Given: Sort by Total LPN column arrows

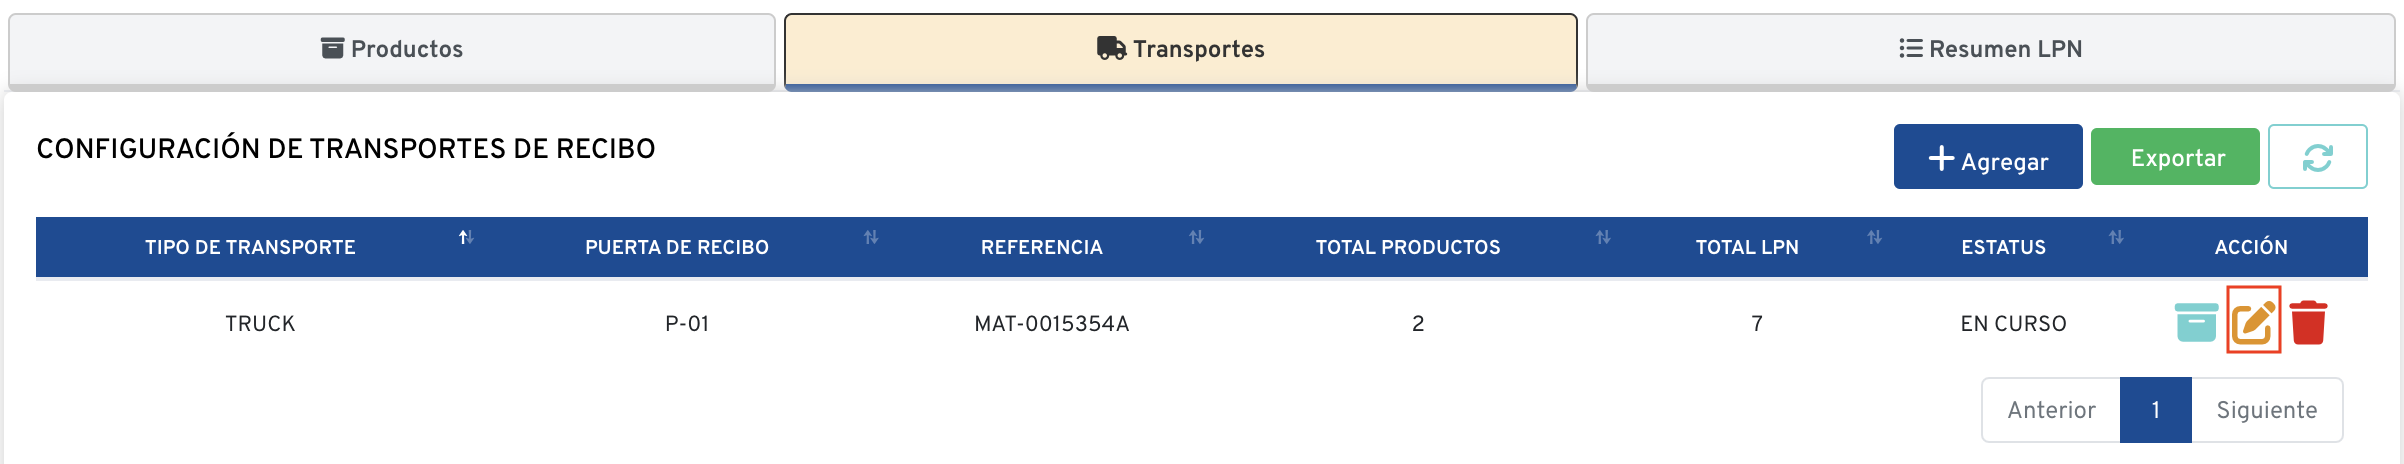Looking at the screenshot, I should 1874,238.
